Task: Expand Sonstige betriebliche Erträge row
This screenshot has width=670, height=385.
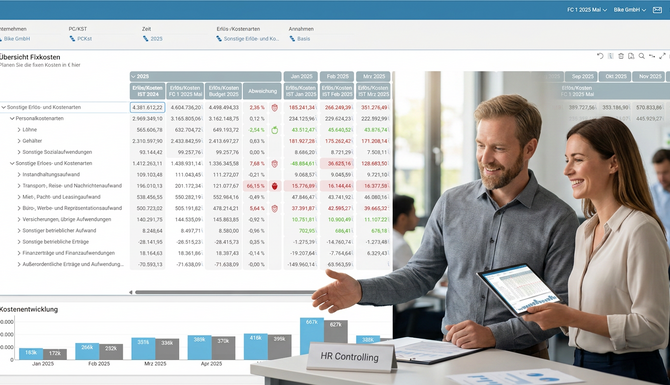Action: click(x=19, y=242)
